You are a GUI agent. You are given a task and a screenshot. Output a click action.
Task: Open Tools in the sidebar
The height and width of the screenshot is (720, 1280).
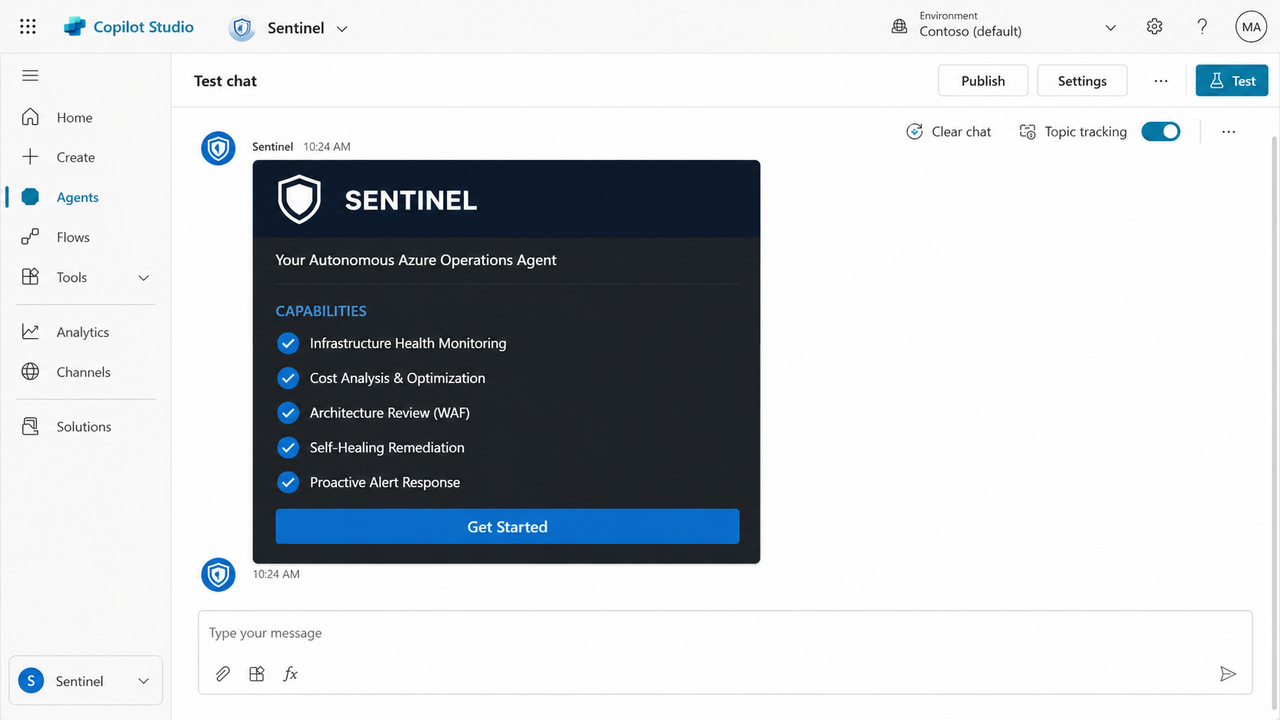(72, 277)
